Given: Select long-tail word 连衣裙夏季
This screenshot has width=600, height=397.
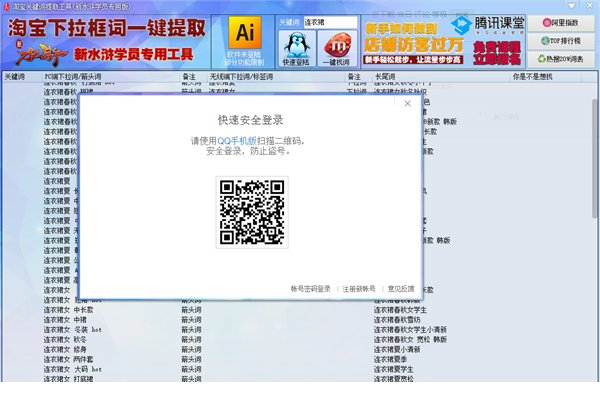Looking at the screenshot, I should [390, 359].
